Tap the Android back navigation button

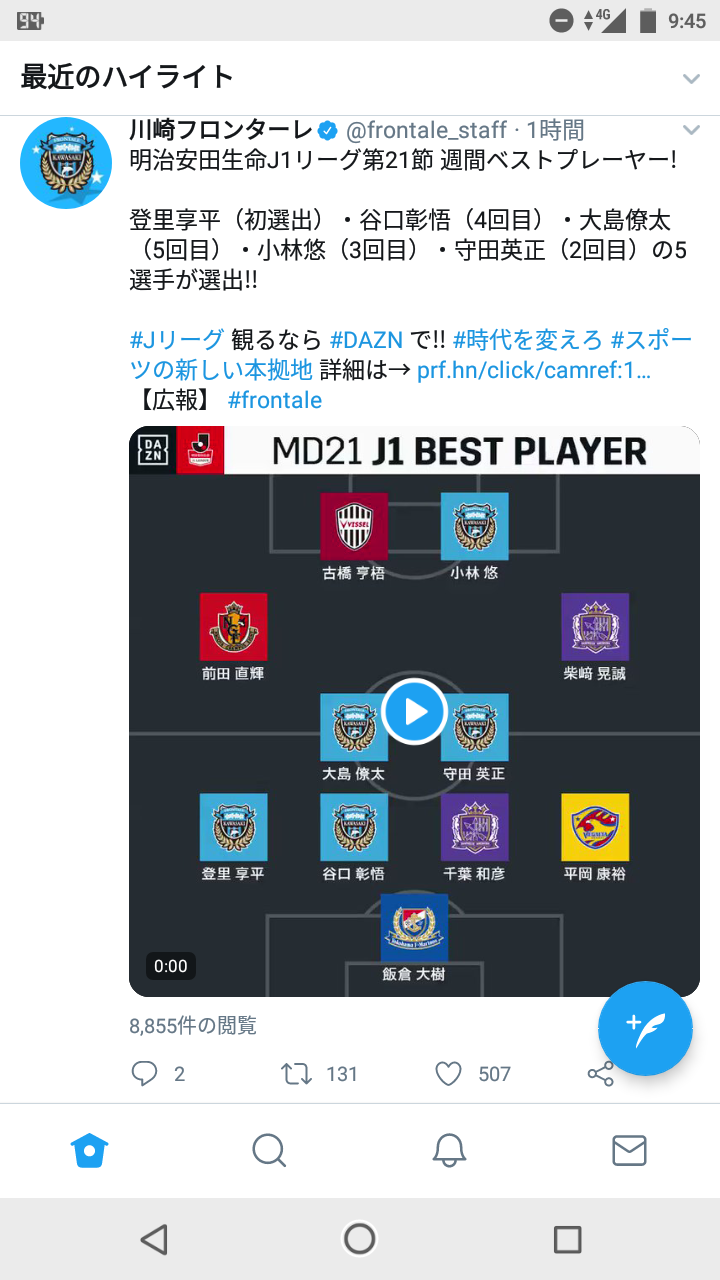tap(153, 1239)
